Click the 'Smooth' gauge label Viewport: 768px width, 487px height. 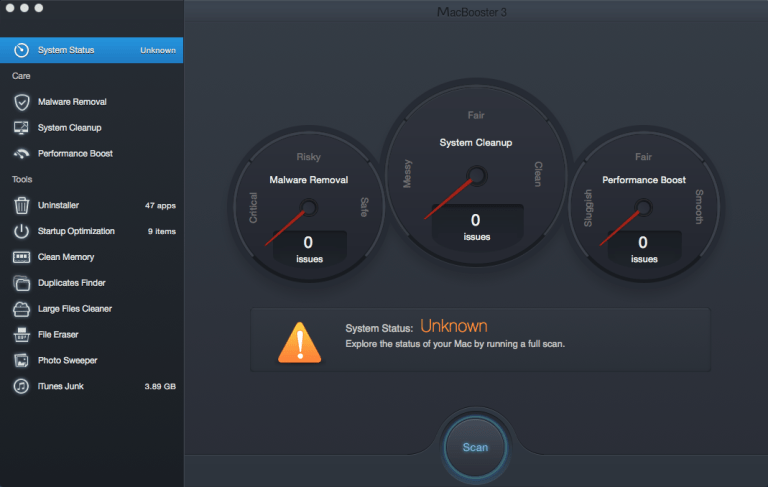click(699, 207)
